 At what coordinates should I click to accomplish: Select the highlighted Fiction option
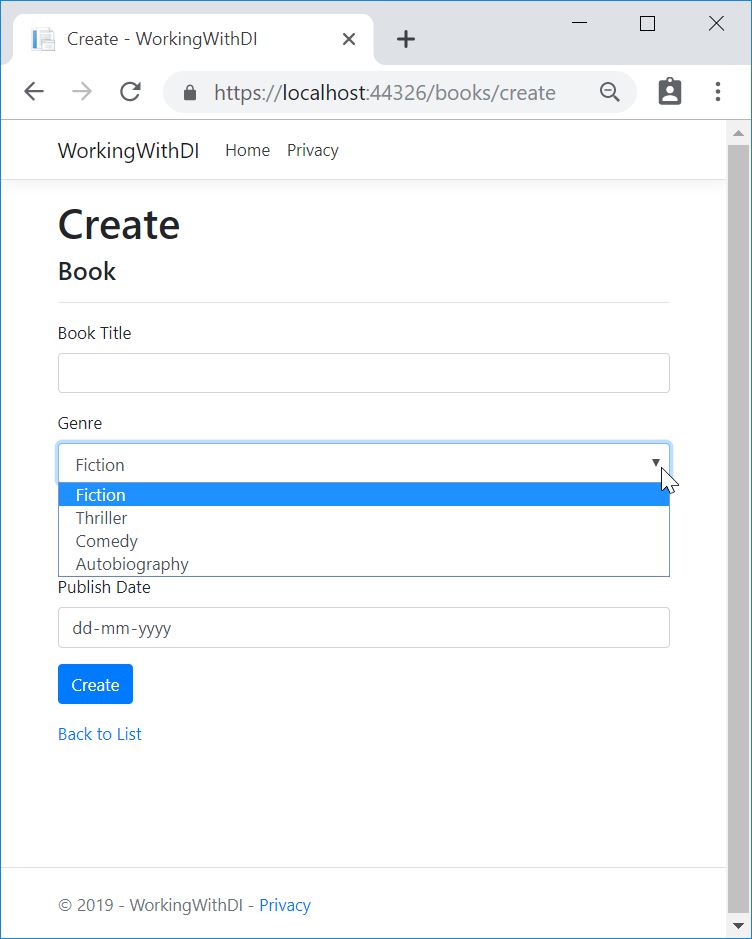click(x=100, y=495)
